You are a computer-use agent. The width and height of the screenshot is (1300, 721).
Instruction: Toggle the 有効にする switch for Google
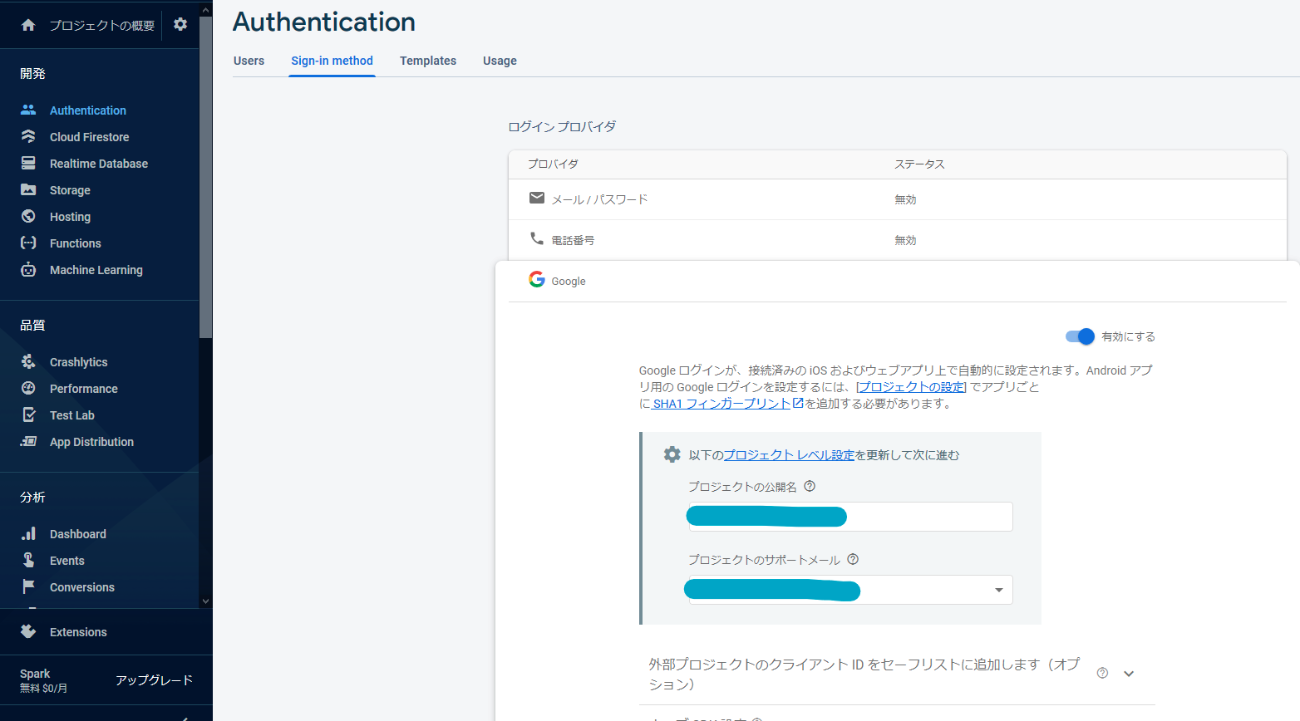(1080, 336)
